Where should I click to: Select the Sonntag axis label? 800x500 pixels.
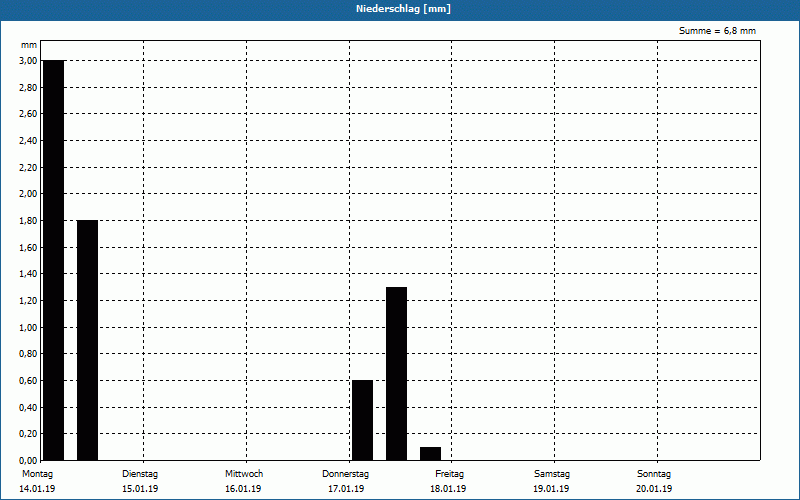coord(654,474)
